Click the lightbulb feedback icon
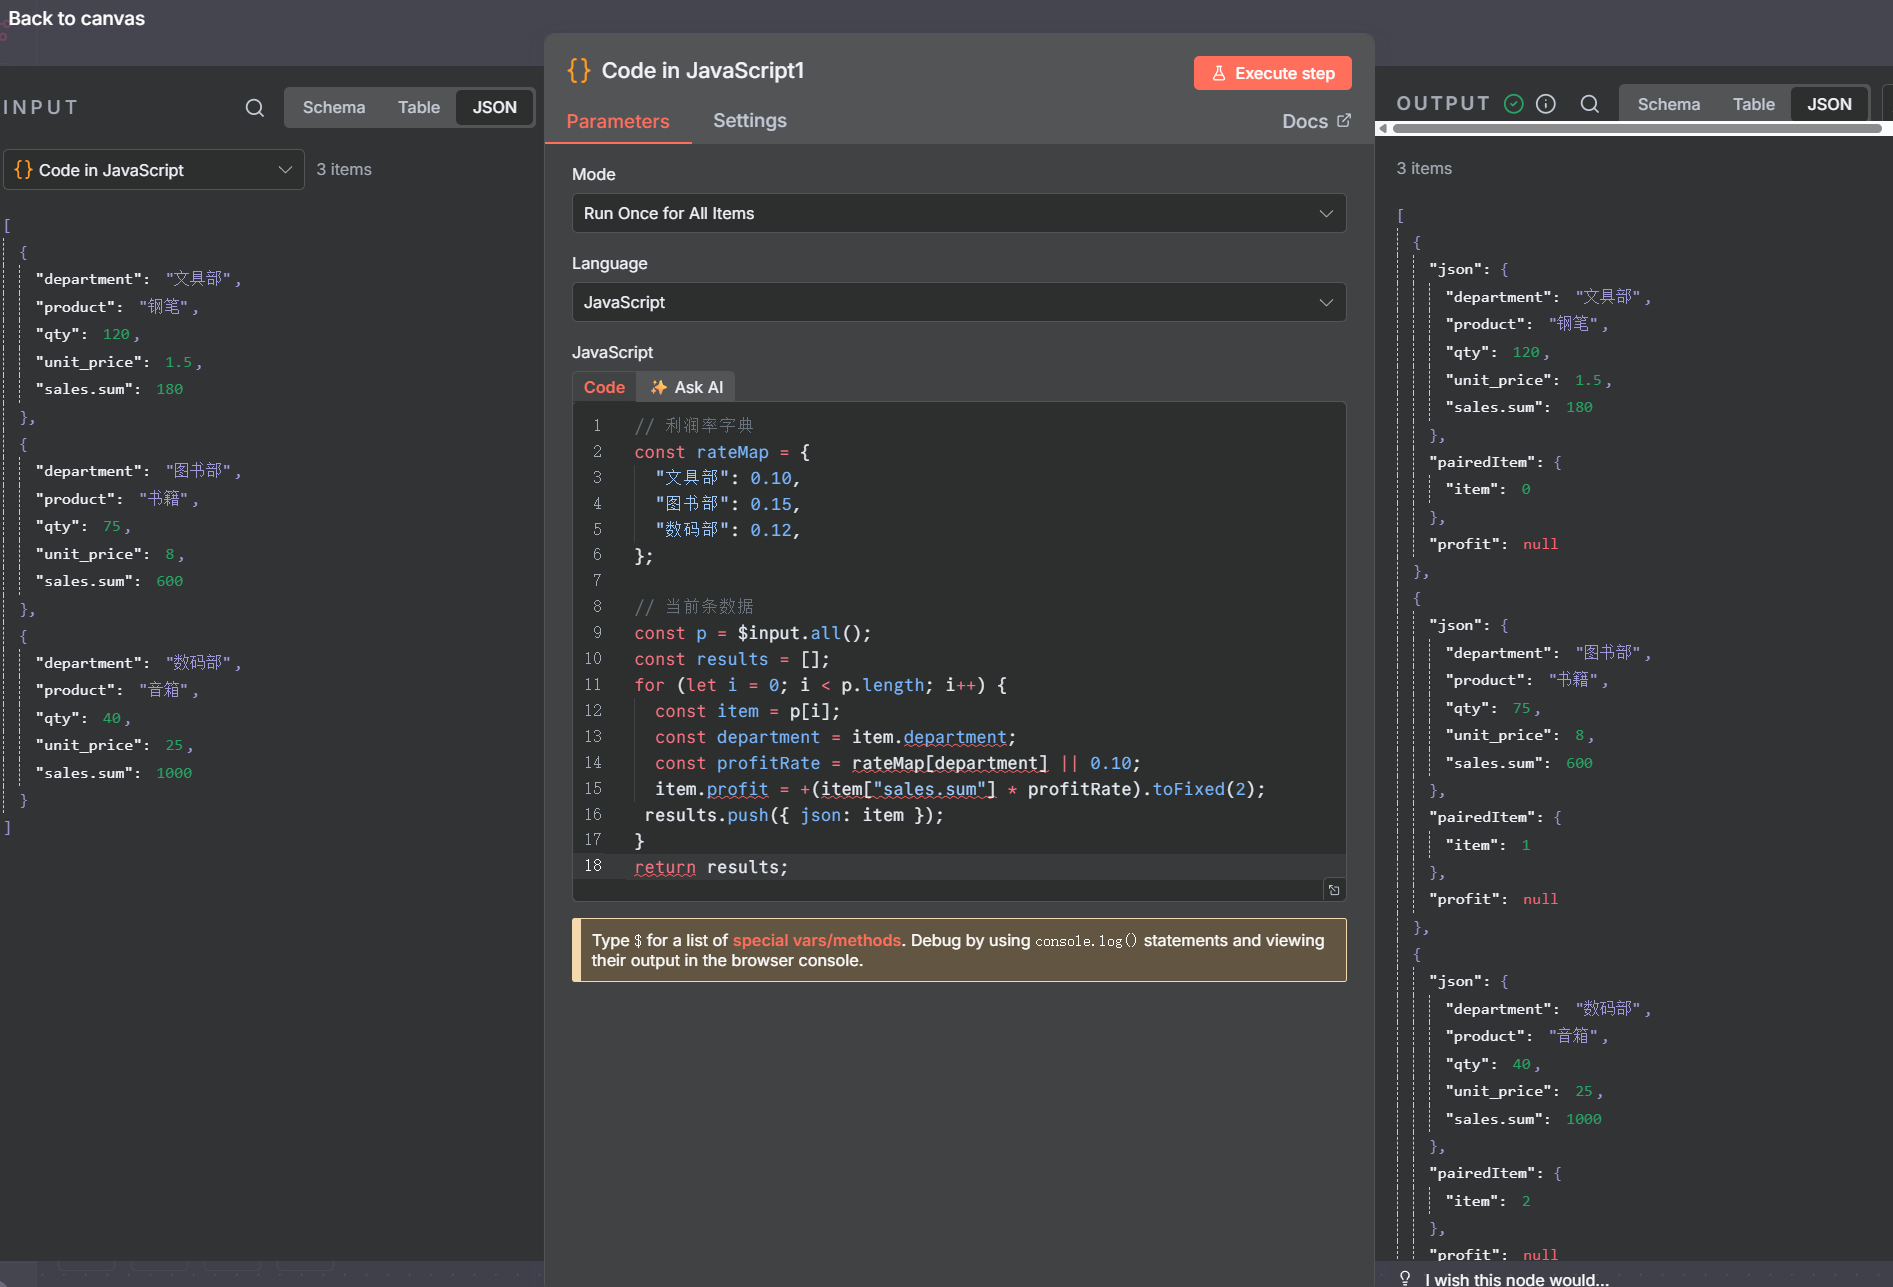Image resolution: width=1893 pixels, height=1287 pixels. (x=1405, y=1278)
